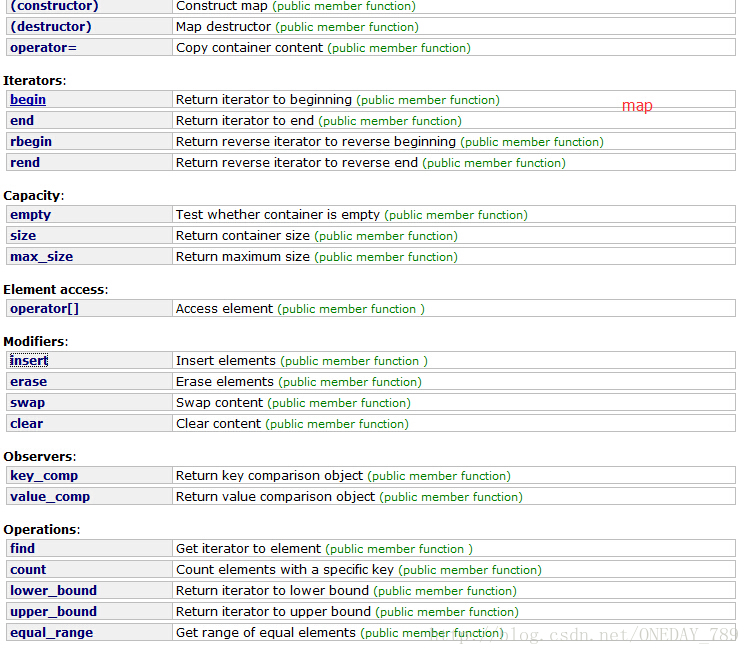The width and height of the screenshot is (750, 655).
Task: Click the size member function link
Action: (23, 235)
